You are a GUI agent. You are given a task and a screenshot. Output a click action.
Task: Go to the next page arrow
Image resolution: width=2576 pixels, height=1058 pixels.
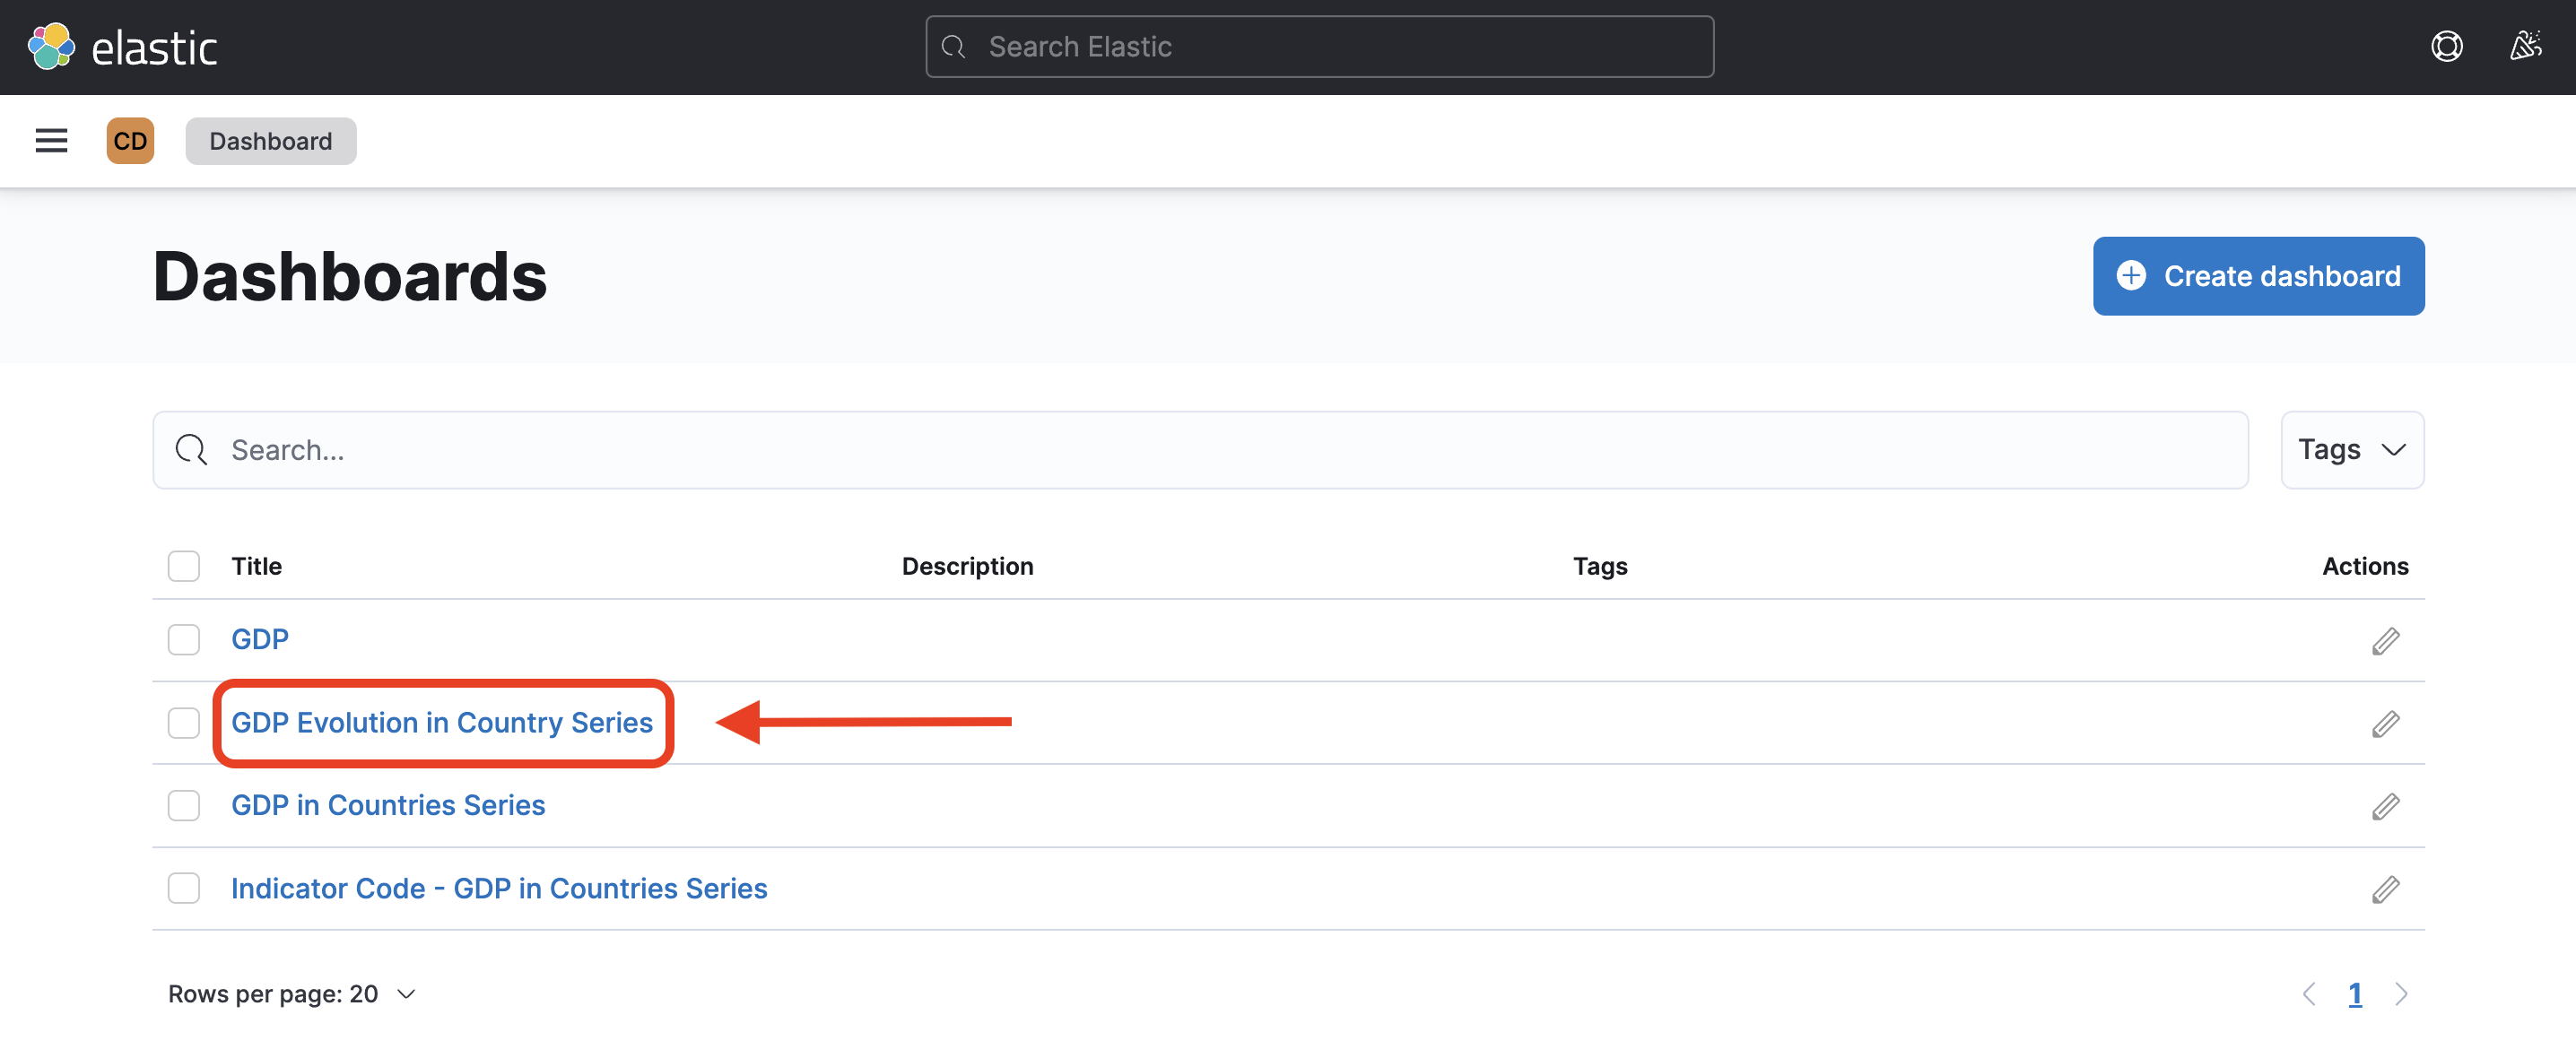2401,994
